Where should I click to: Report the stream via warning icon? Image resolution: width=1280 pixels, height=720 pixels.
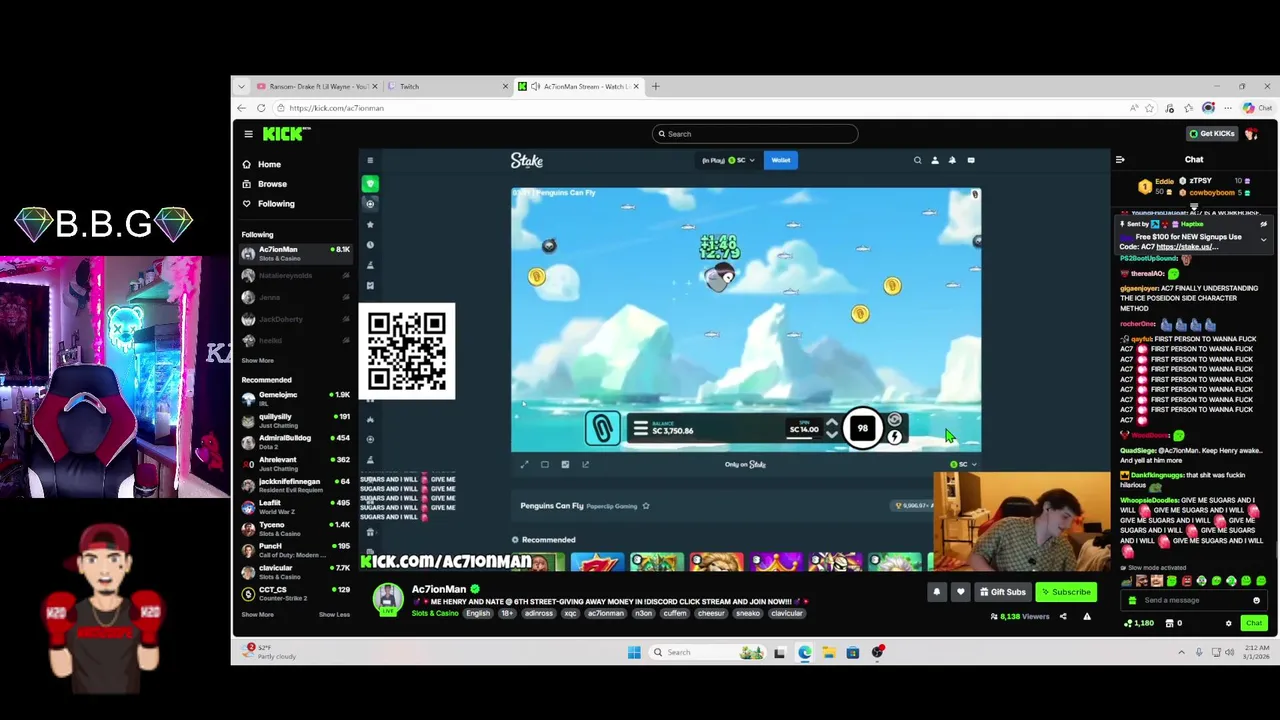[1087, 617]
